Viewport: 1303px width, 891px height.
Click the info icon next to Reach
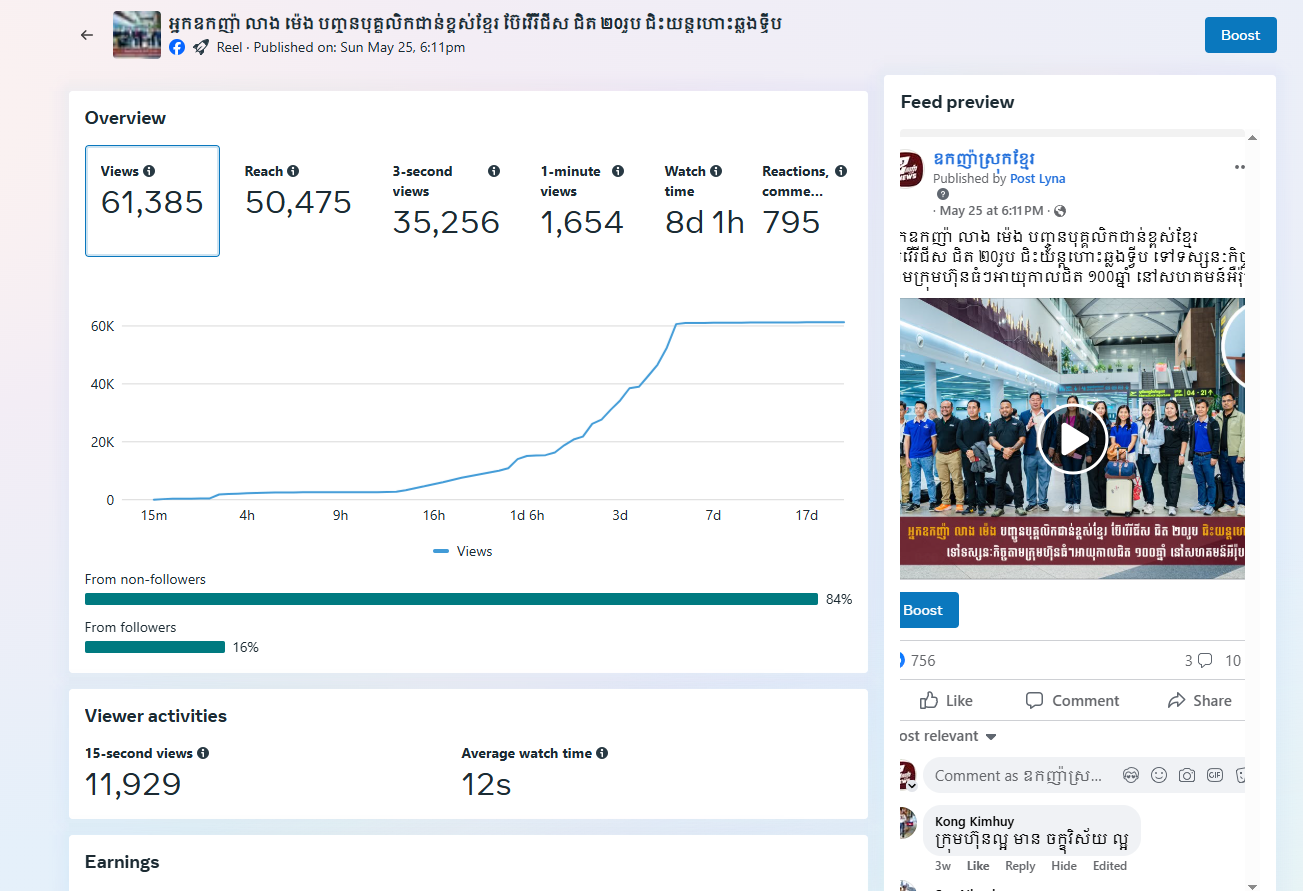(293, 171)
